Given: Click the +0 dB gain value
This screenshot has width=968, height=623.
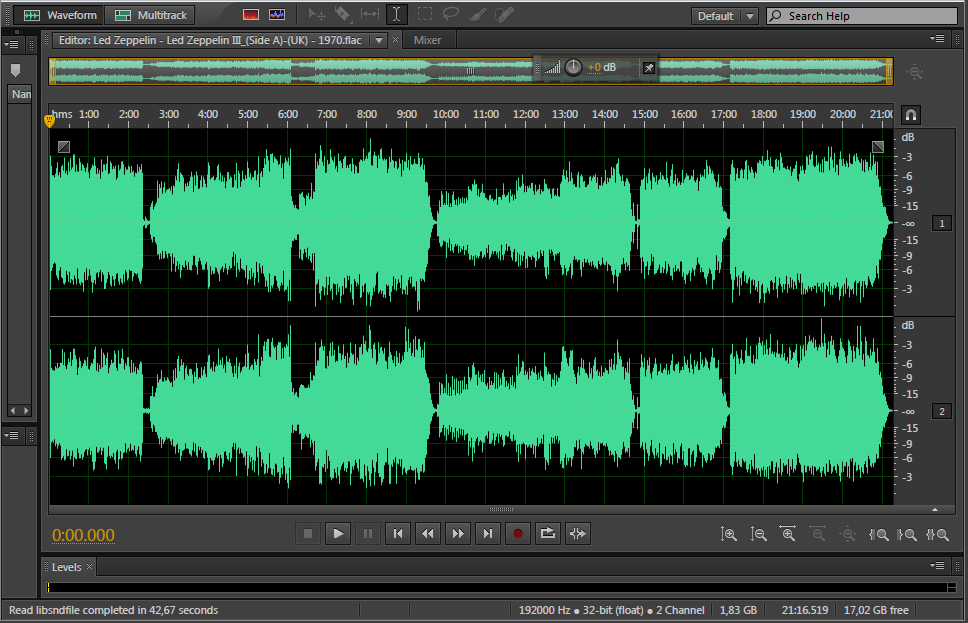Looking at the screenshot, I should pos(601,67).
